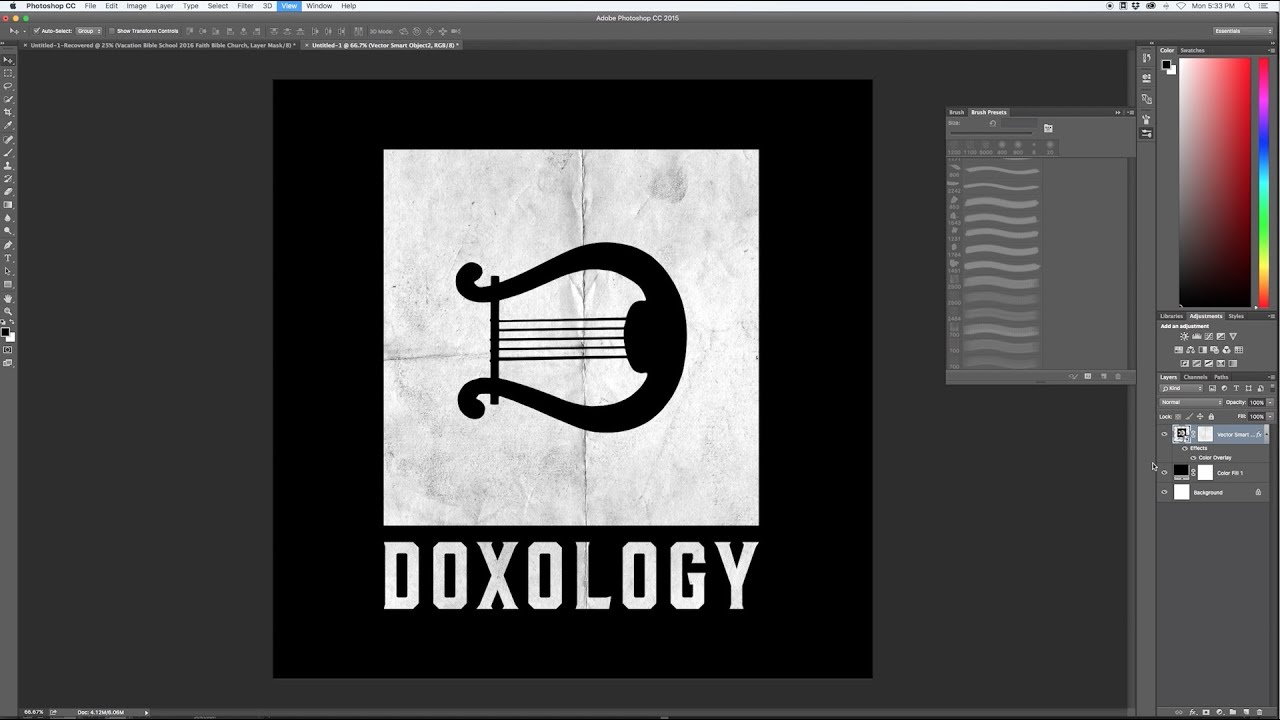Open the Create new fill or adjustment layer icon
Screen dimensions: 1280x720
[x=1219, y=712]
